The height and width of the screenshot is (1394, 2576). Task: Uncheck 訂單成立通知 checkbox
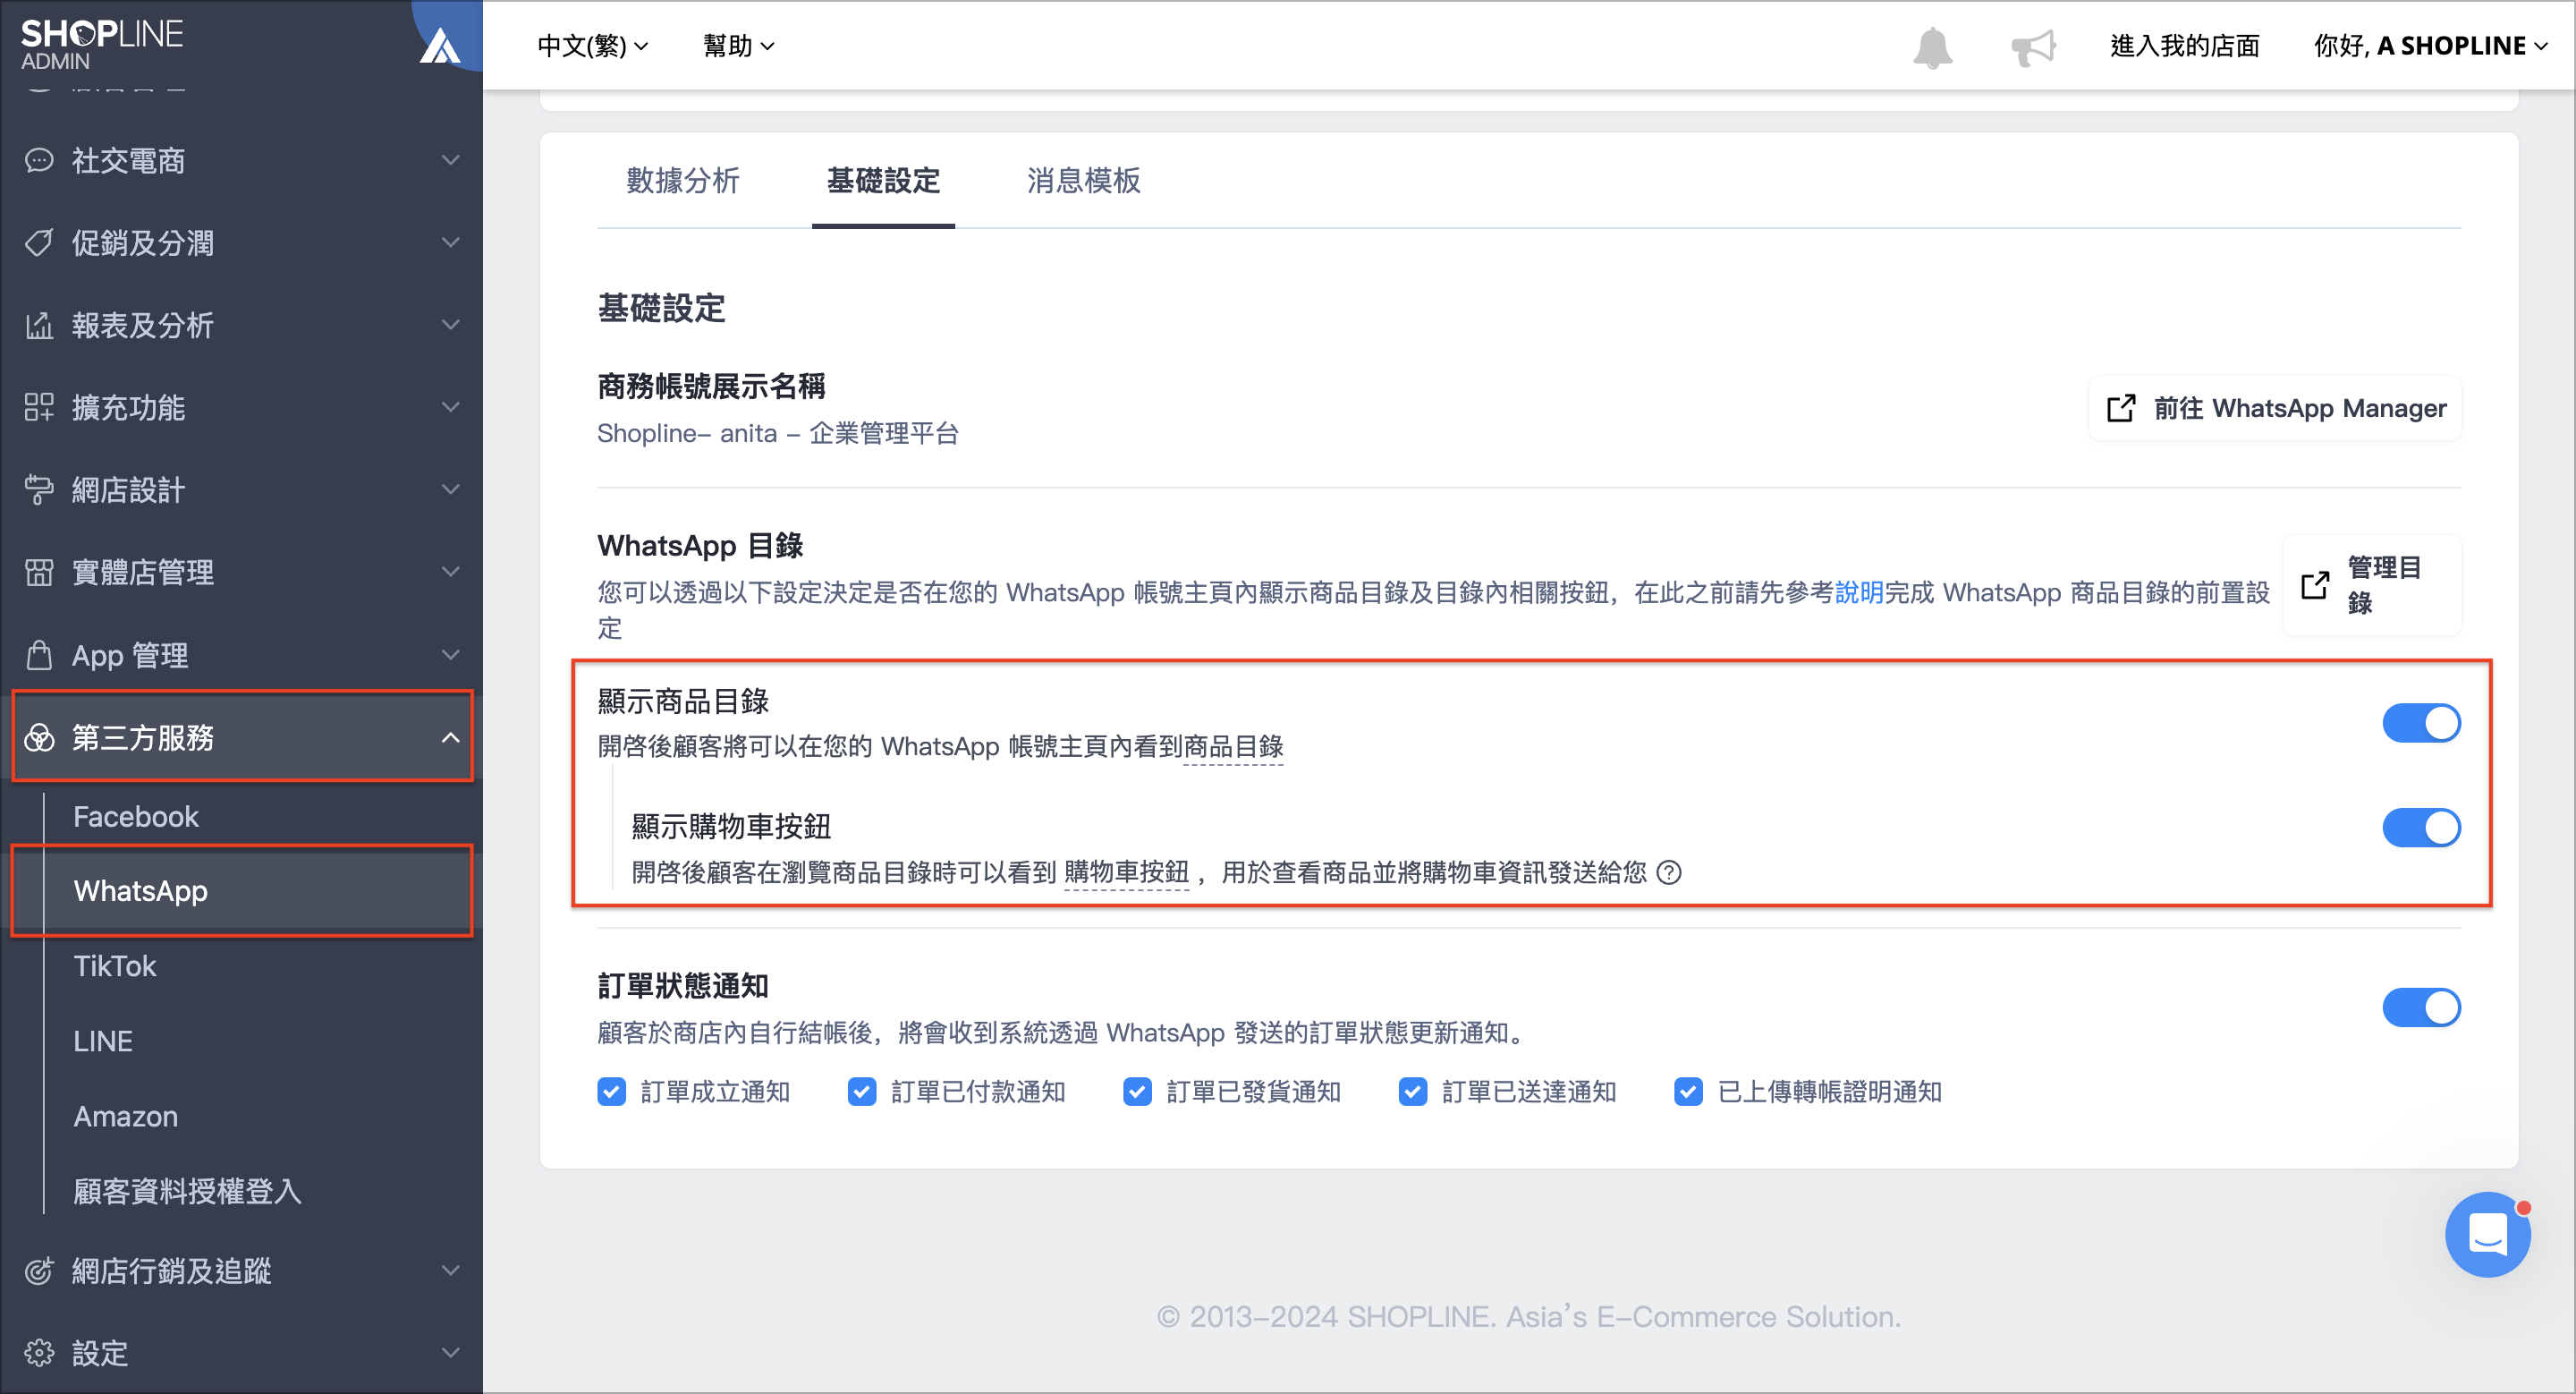click(x=611, y=1091)
